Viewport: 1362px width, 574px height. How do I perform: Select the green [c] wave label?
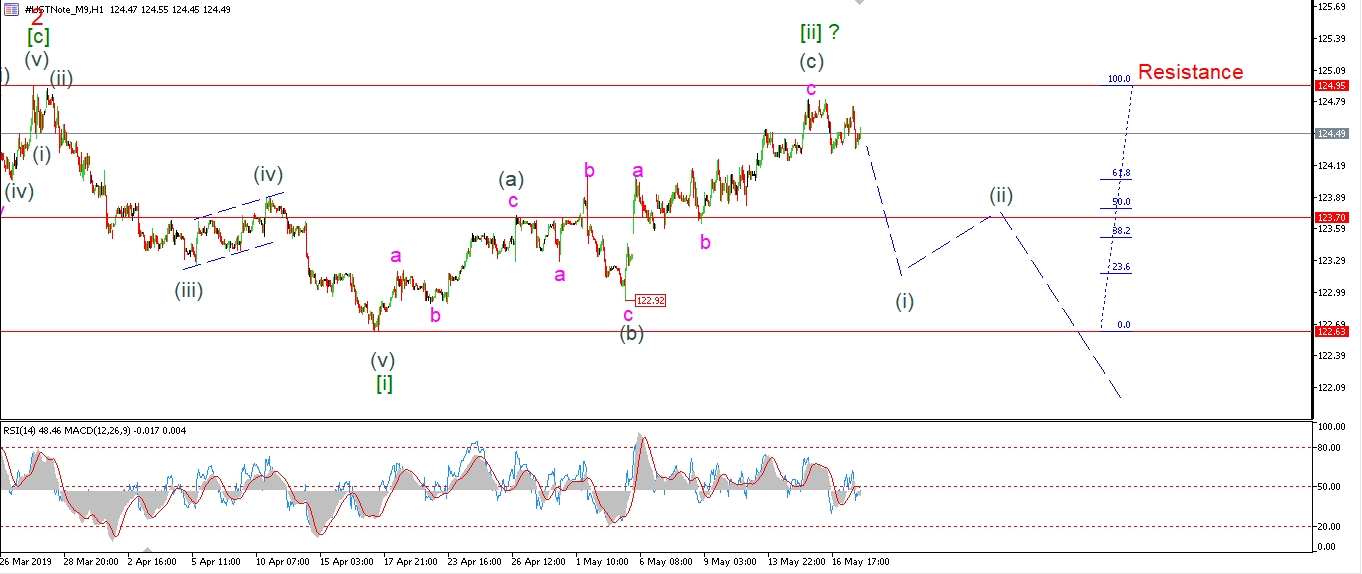[x=38, y=37]
